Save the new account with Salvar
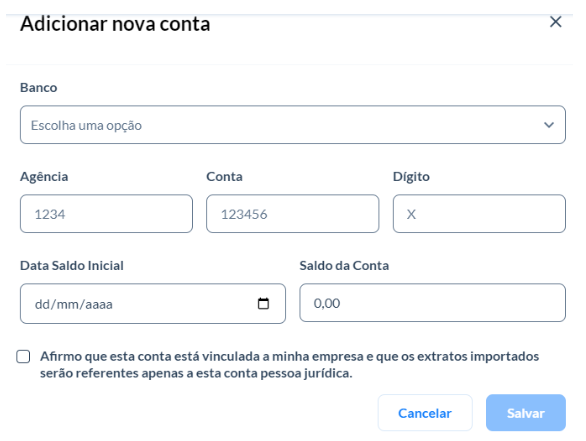The image size is (586, 441). click(x=525, y=413)
